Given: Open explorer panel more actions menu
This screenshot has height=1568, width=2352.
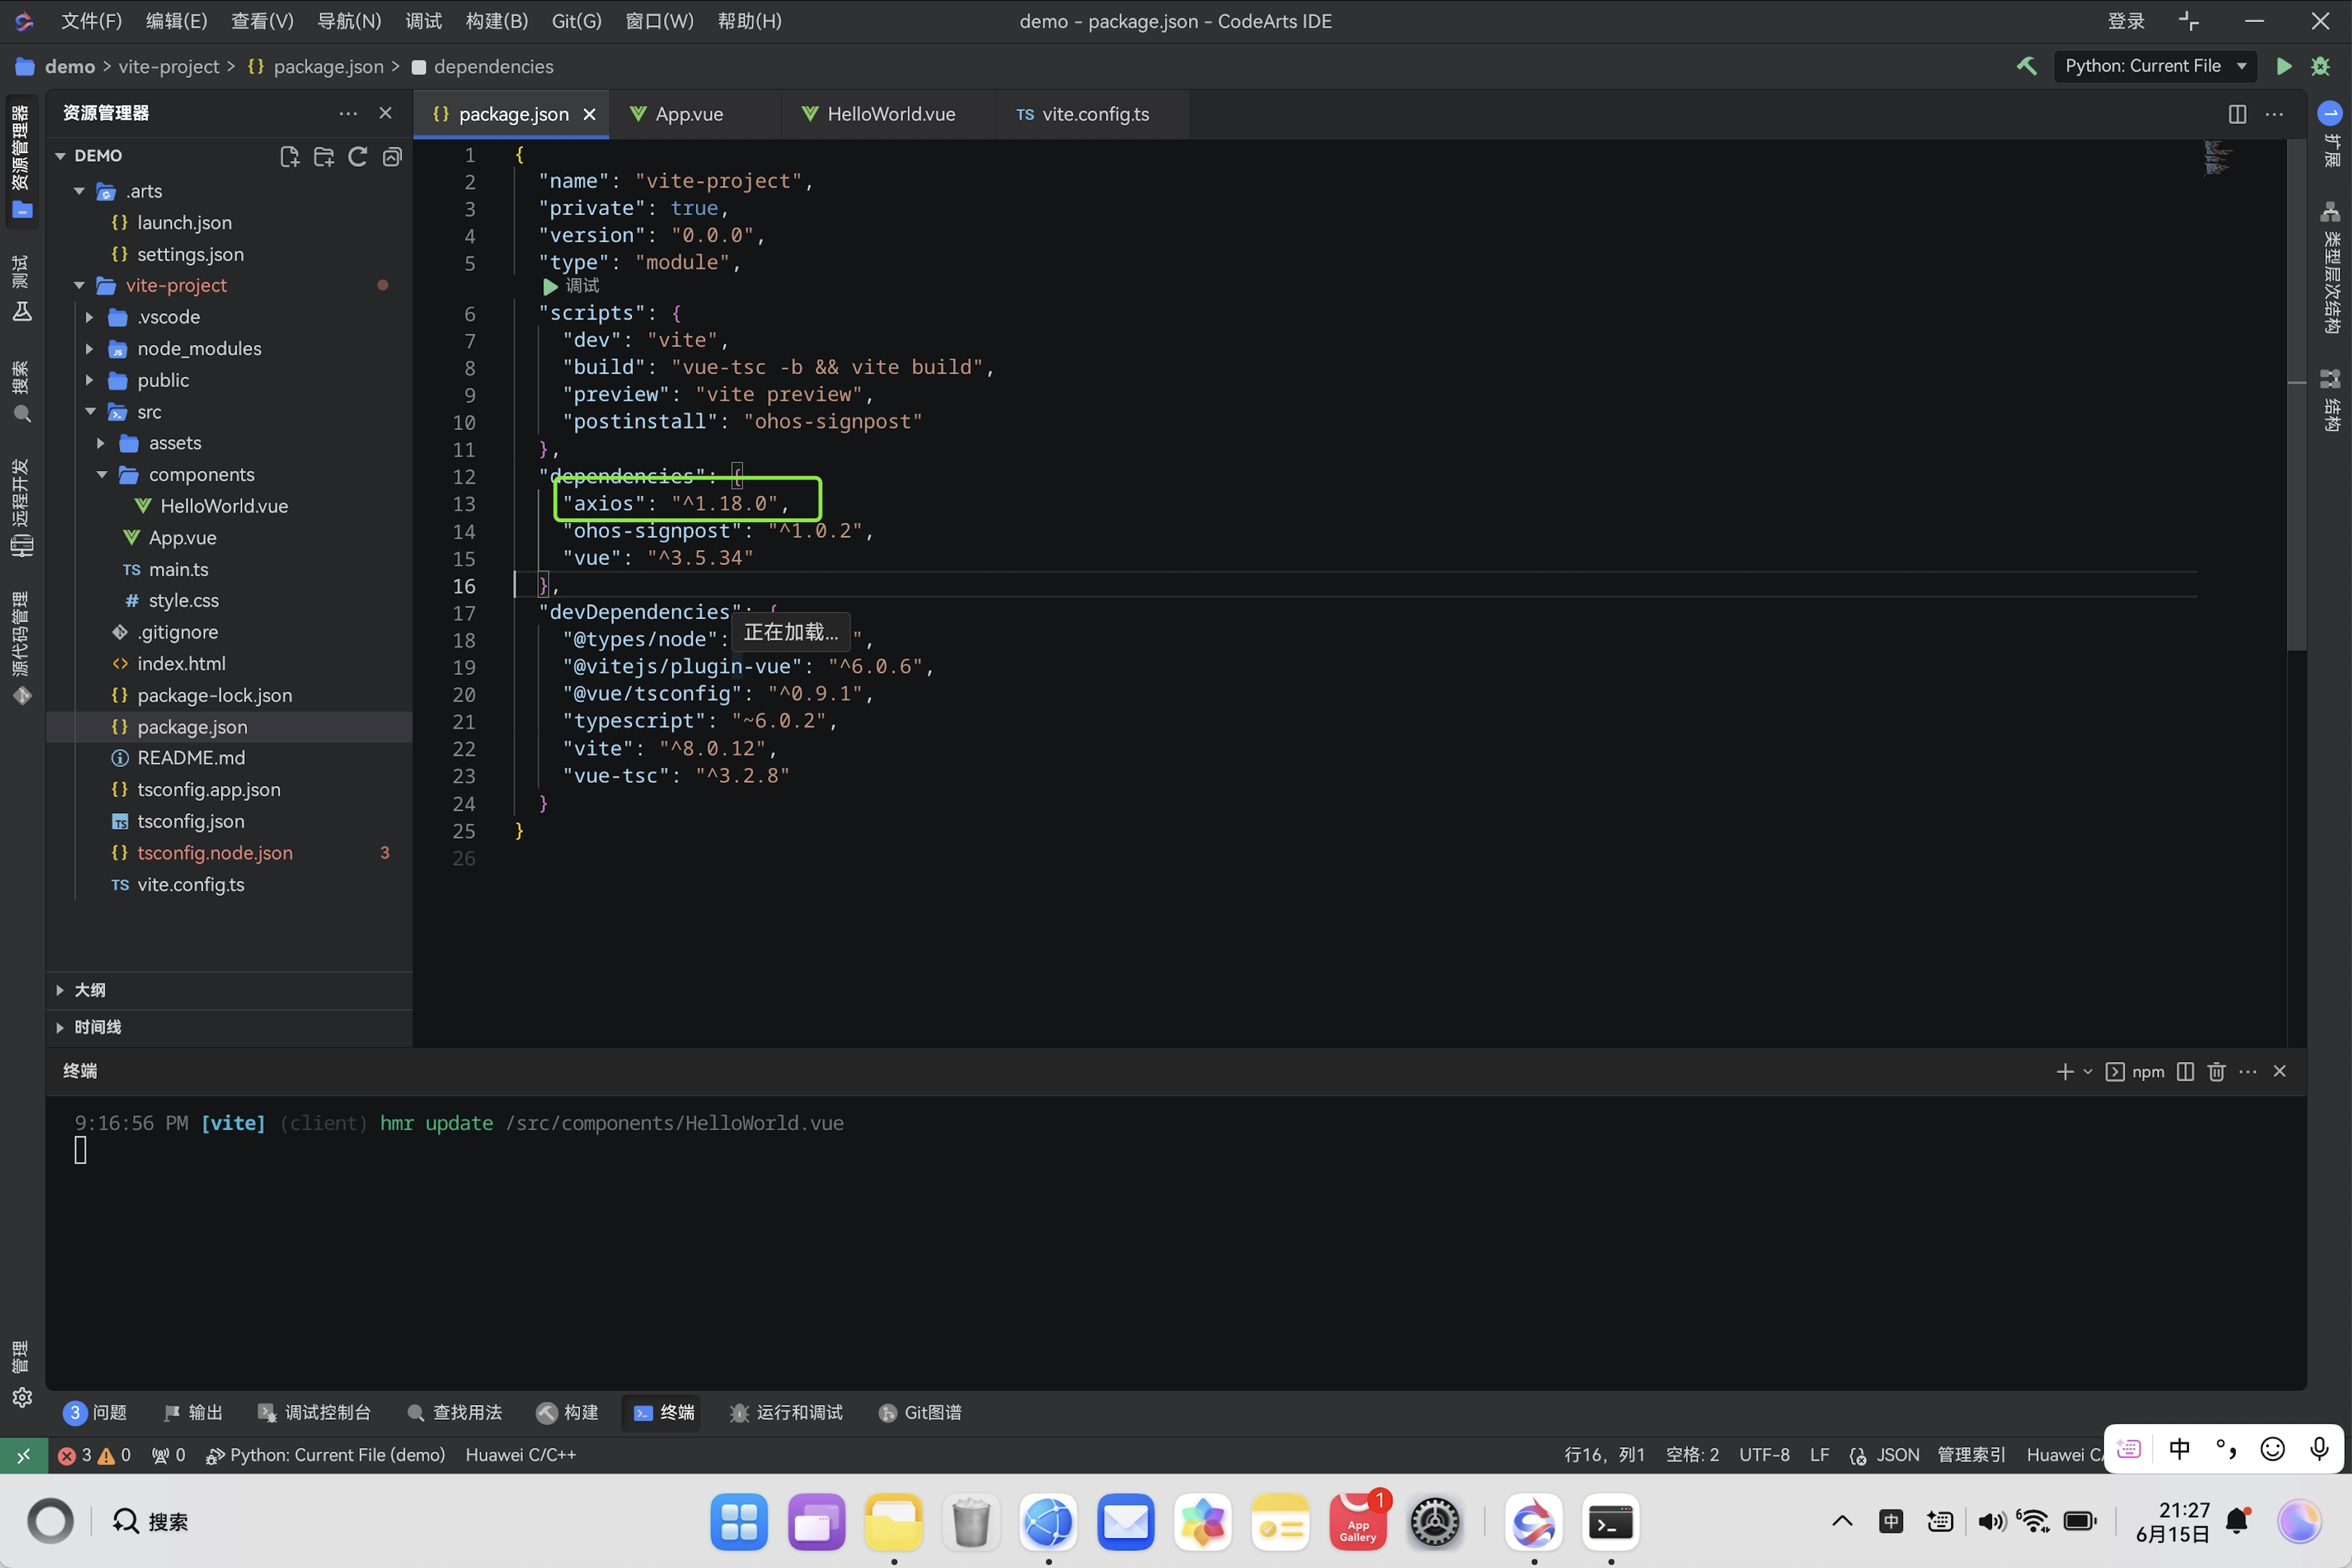Looking at the screenshot, I should 348,113.
